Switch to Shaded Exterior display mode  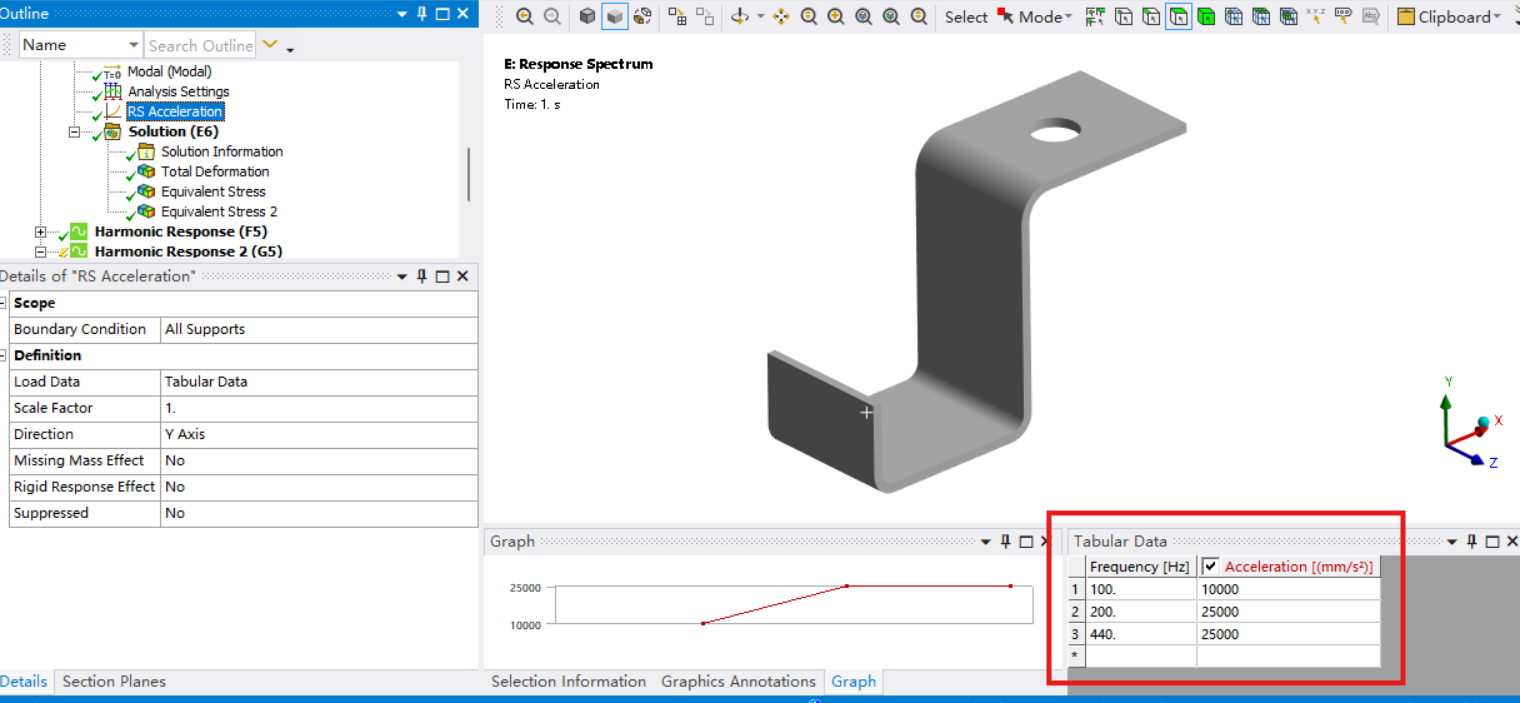point(615,17)
